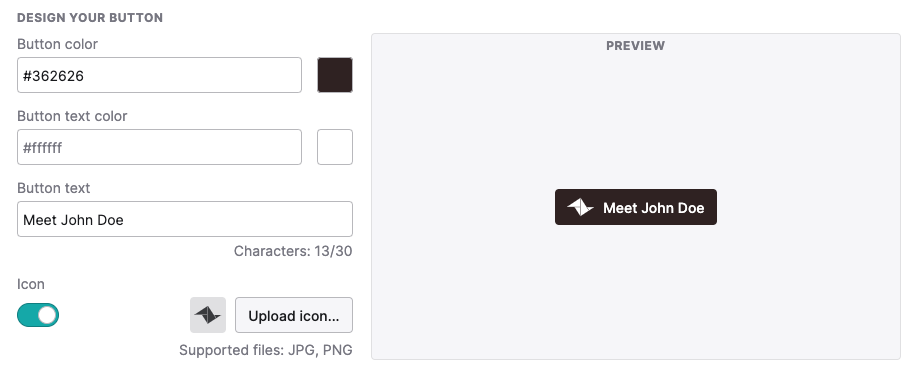Screen dimensions: 913x370
Task: Click the DESIGN YOUR BUTTON heading
Action: pyautogui.click(x=90, y=17)
